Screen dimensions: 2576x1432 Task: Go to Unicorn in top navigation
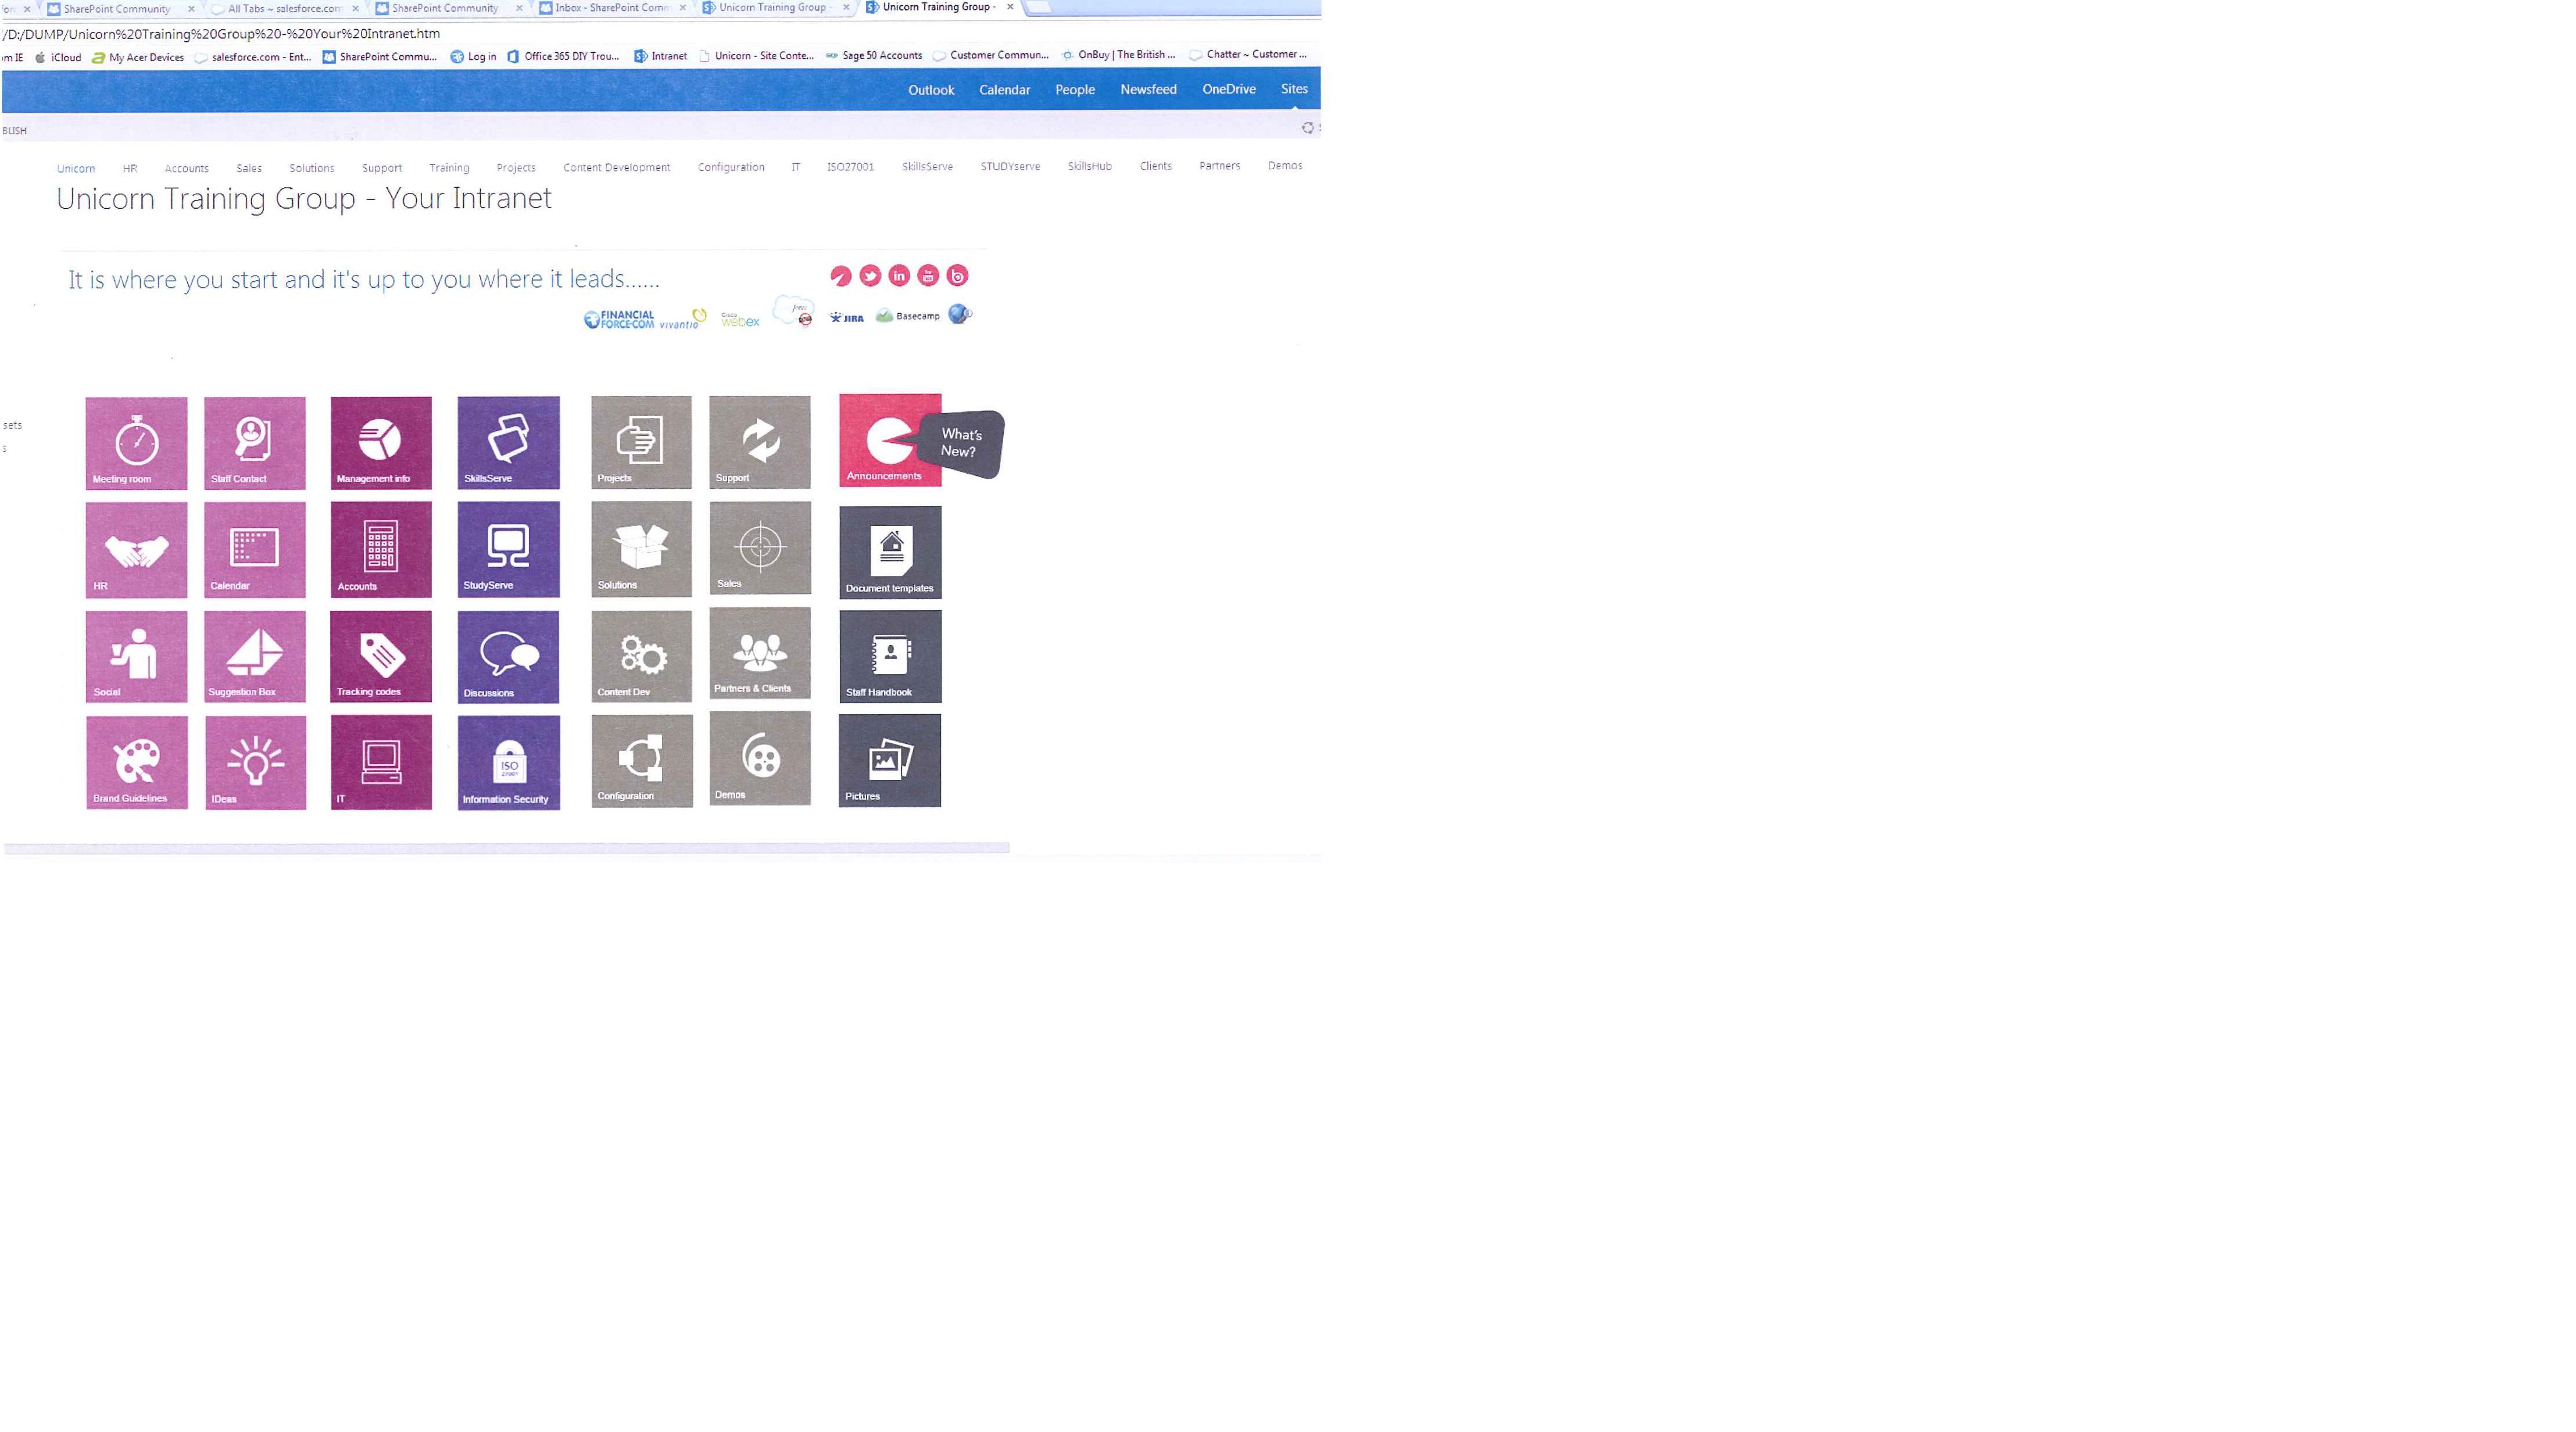(x=76, y=168)
